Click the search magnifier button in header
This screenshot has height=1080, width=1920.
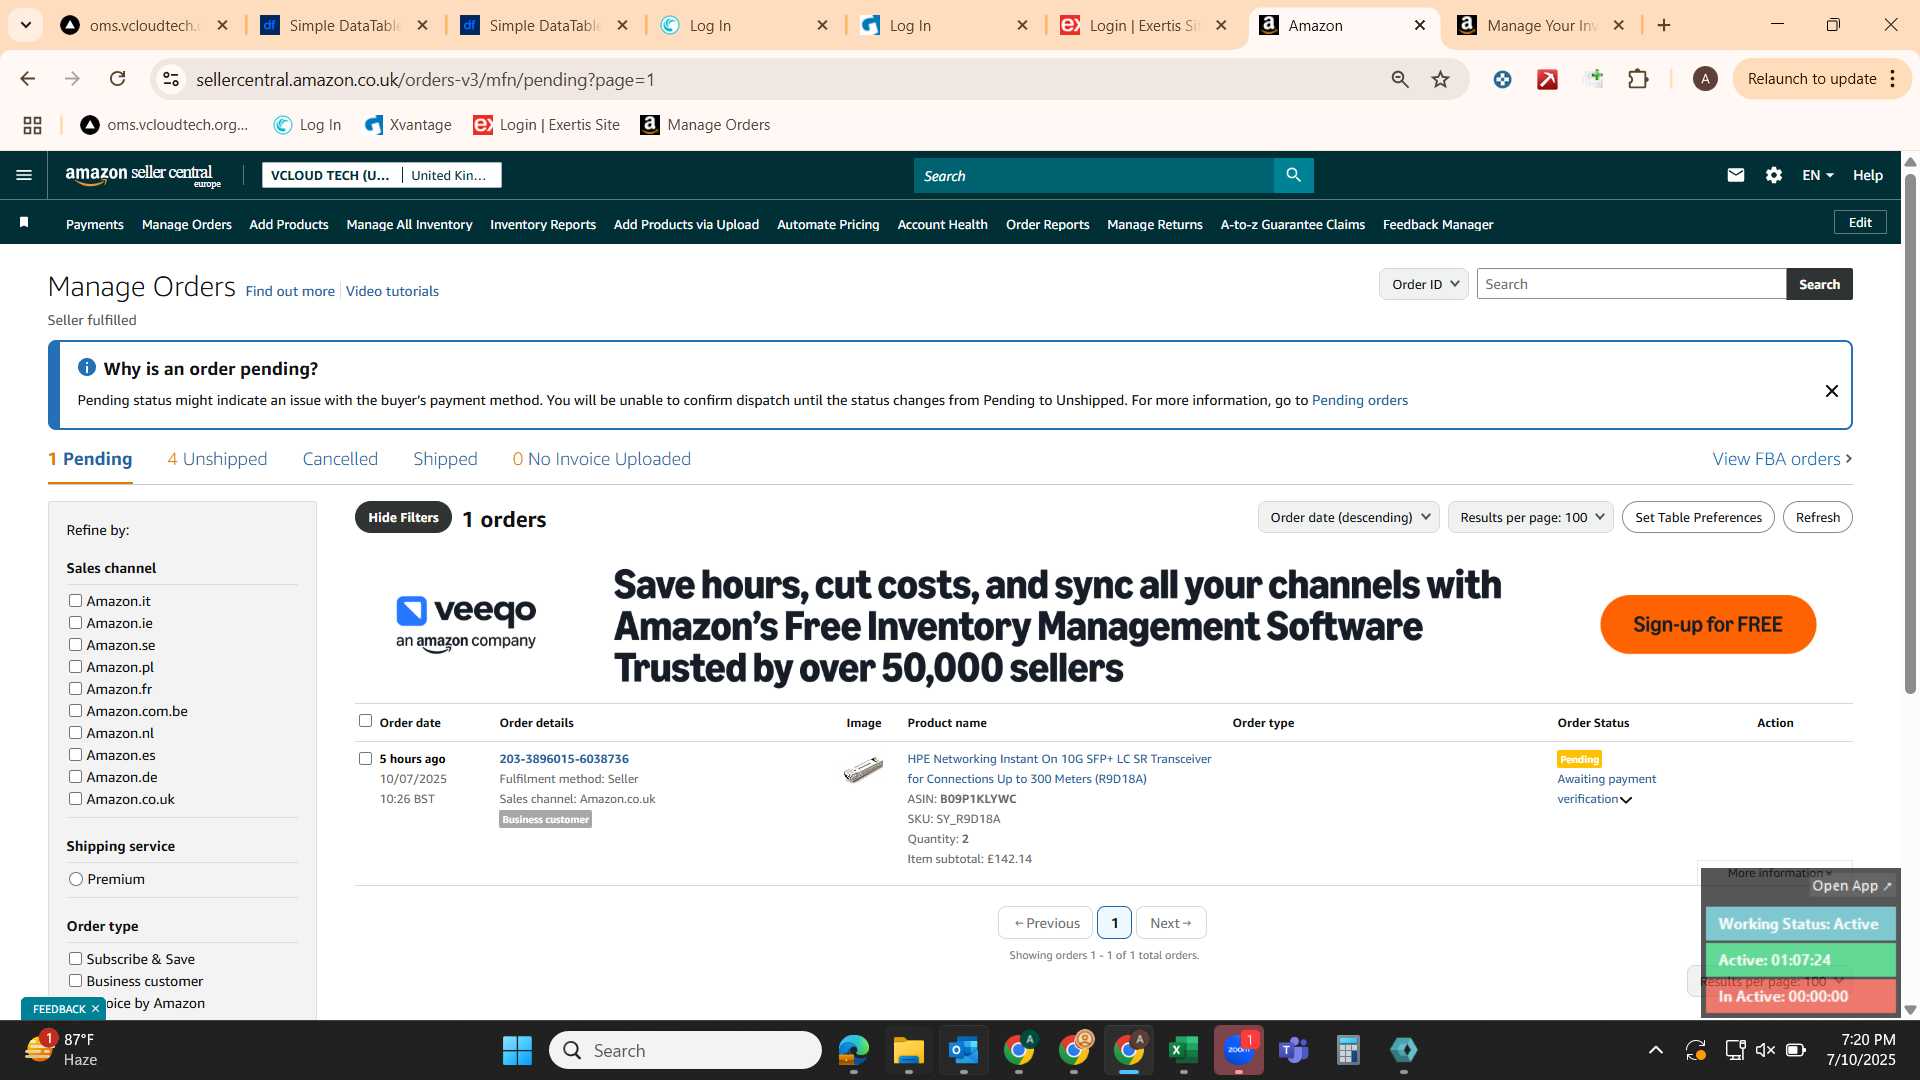(x=1293, y=175)
